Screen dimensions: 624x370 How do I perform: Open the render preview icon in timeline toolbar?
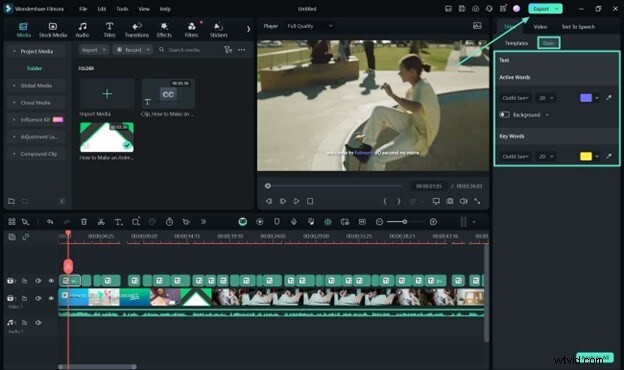[260, 222]
